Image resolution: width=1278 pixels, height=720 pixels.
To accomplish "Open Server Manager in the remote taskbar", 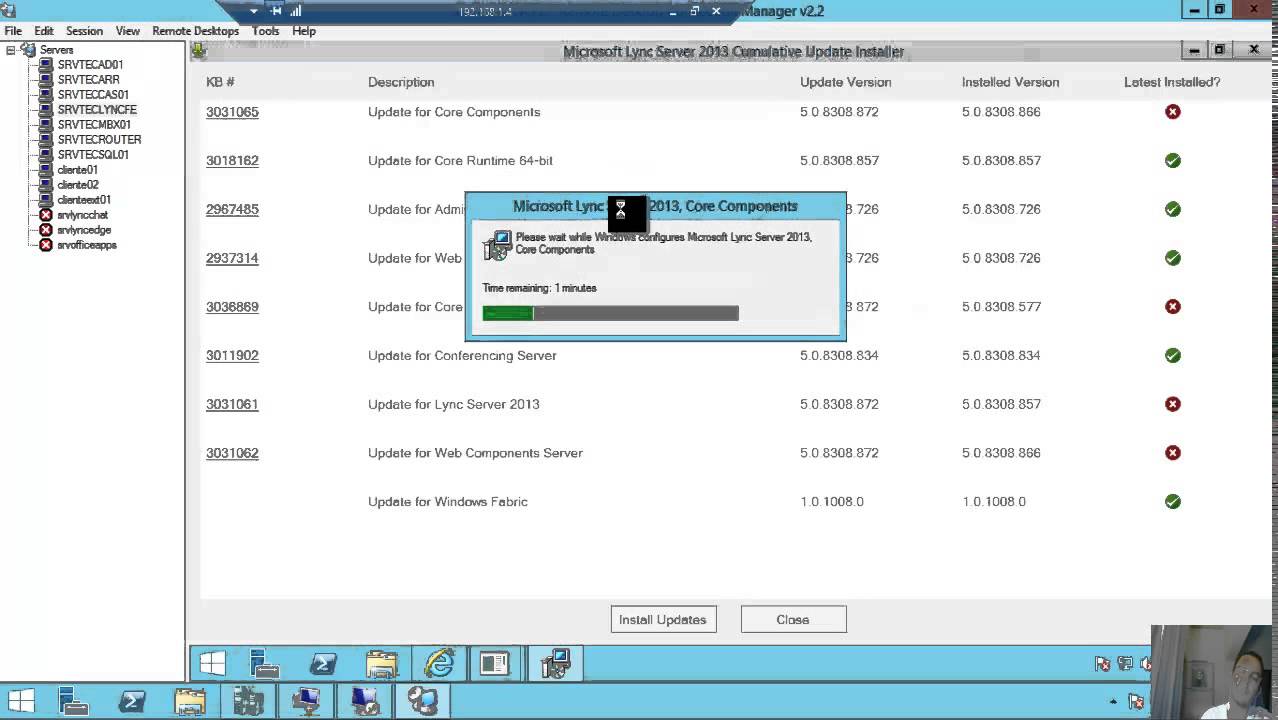I will 265,664.
